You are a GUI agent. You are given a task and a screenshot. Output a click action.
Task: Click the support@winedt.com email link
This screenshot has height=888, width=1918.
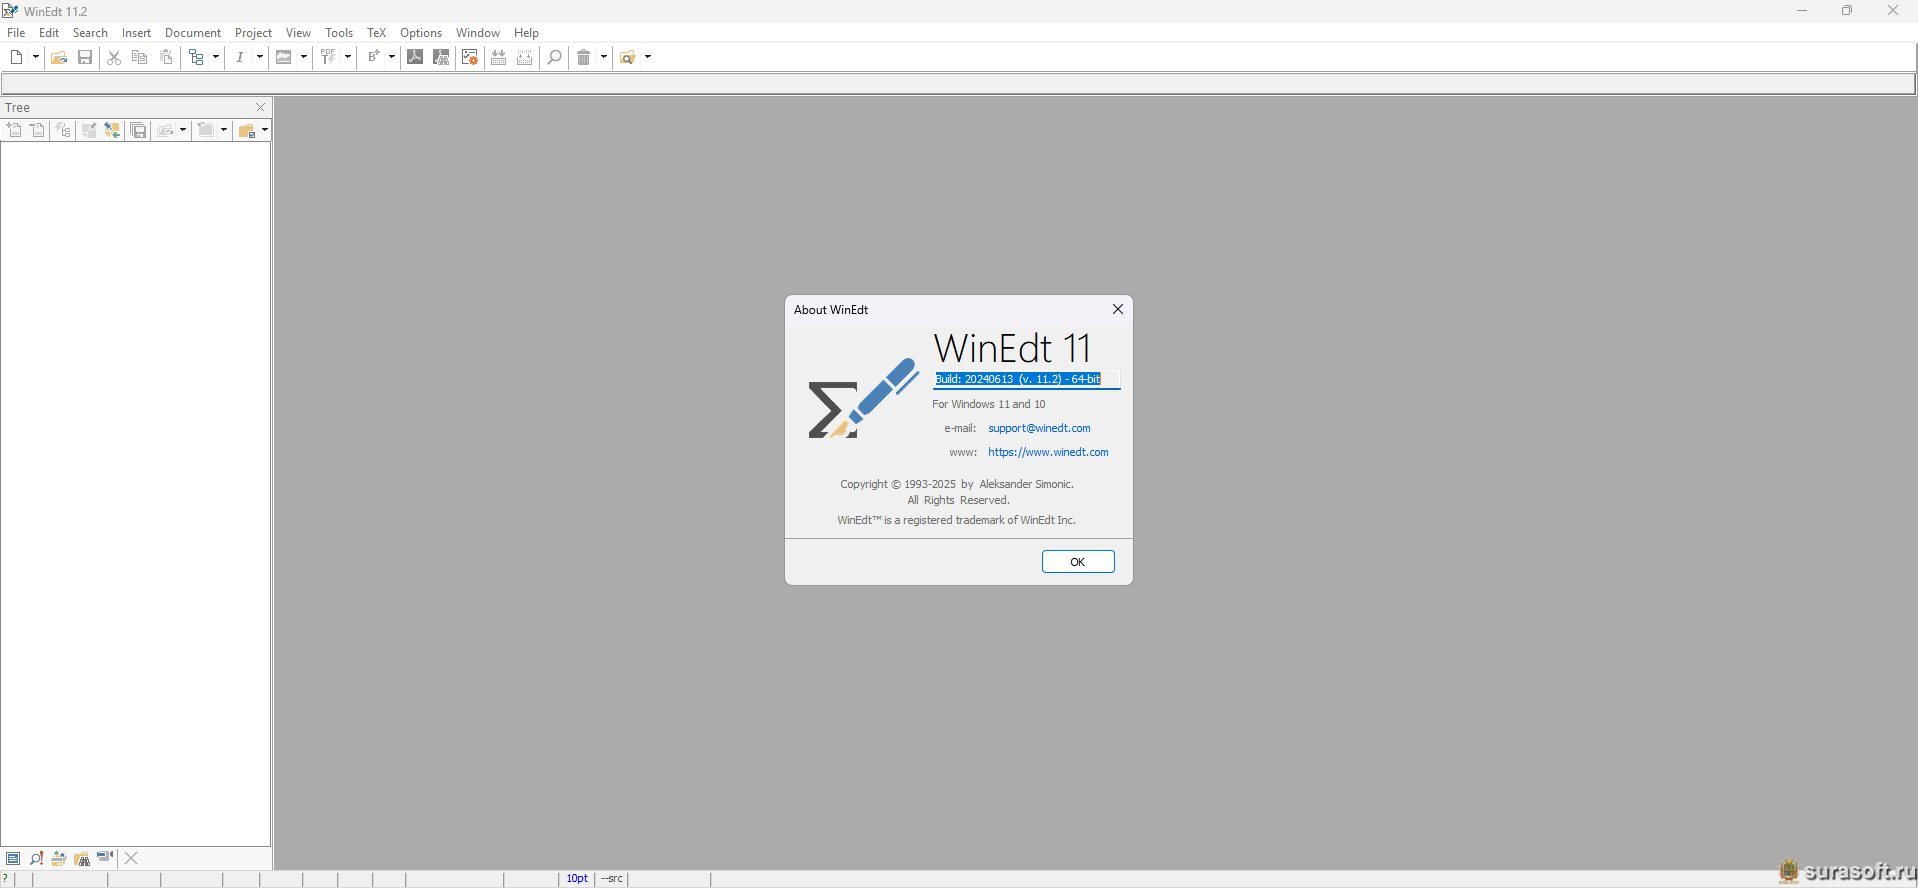(x=1039, y=428)
